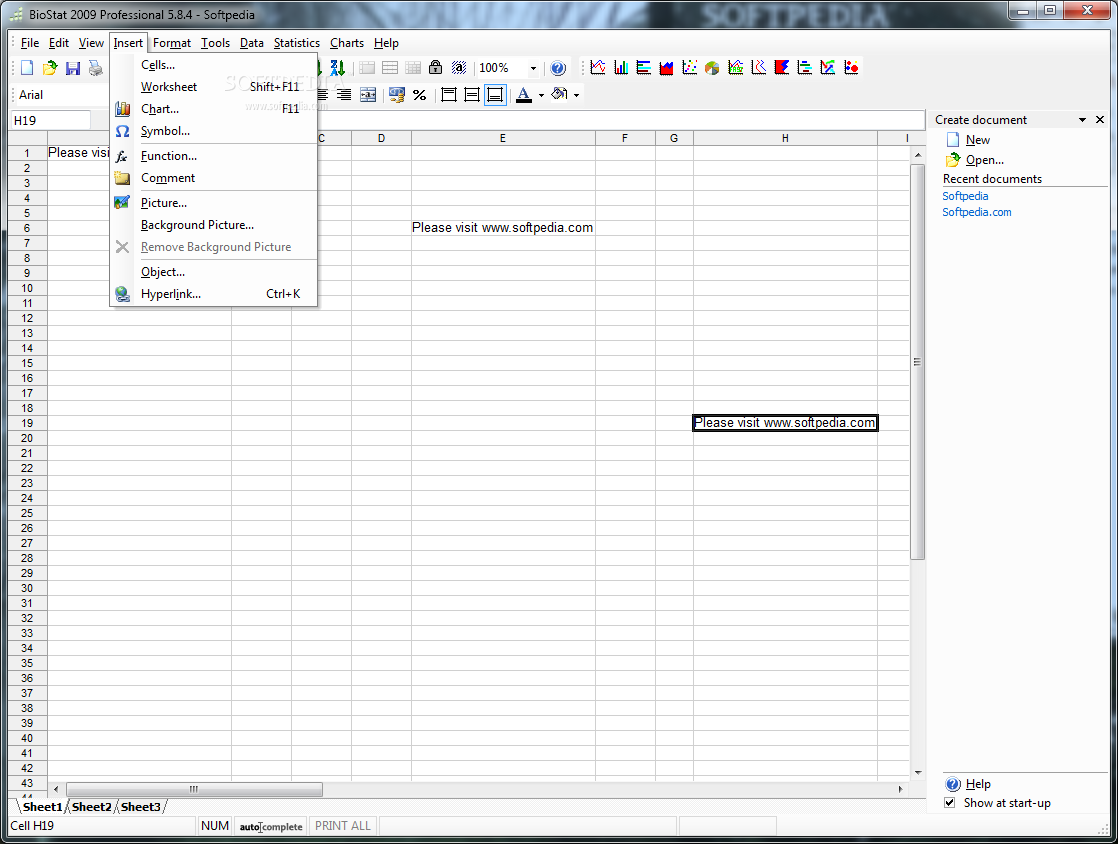1118x844 pixels.
Task: Click New in Create document panel
Action: 978,140
